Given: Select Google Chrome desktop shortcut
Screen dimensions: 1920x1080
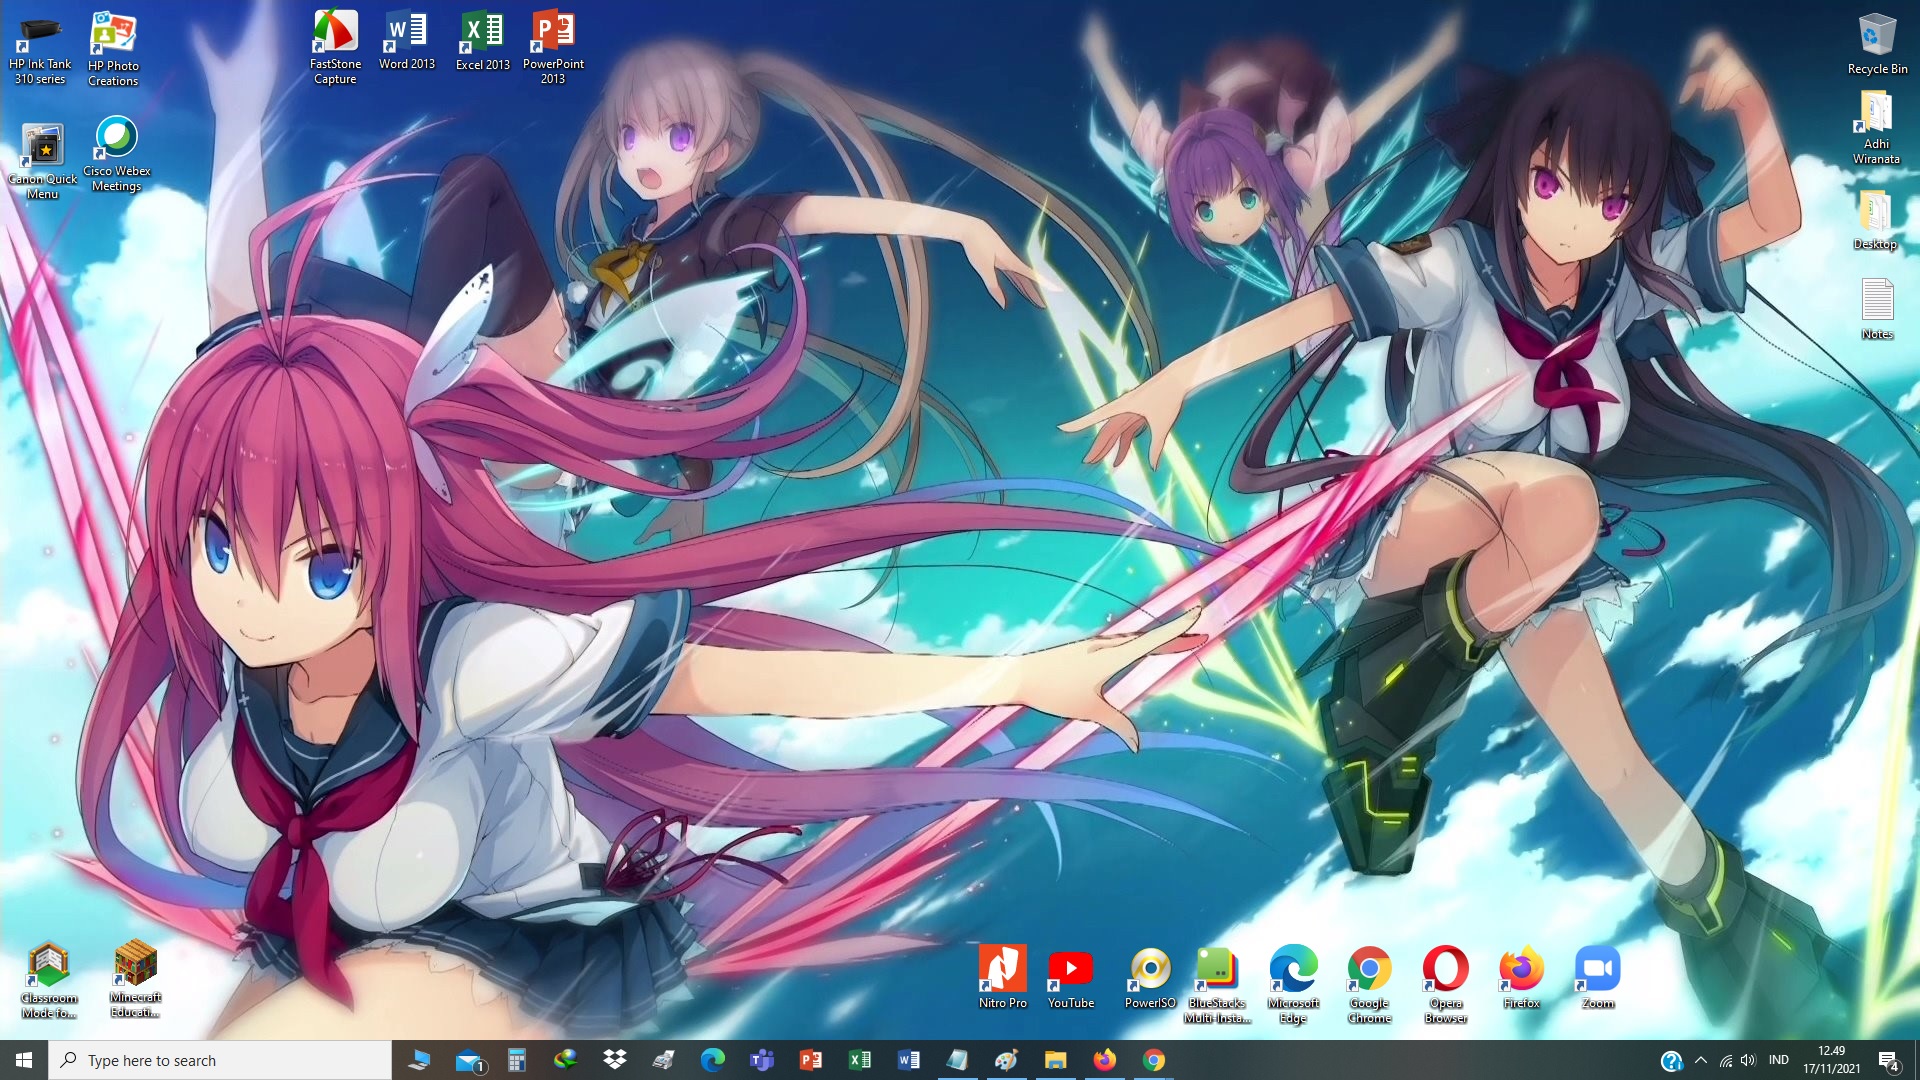Looking at the screenshot, I should 1369,985.
